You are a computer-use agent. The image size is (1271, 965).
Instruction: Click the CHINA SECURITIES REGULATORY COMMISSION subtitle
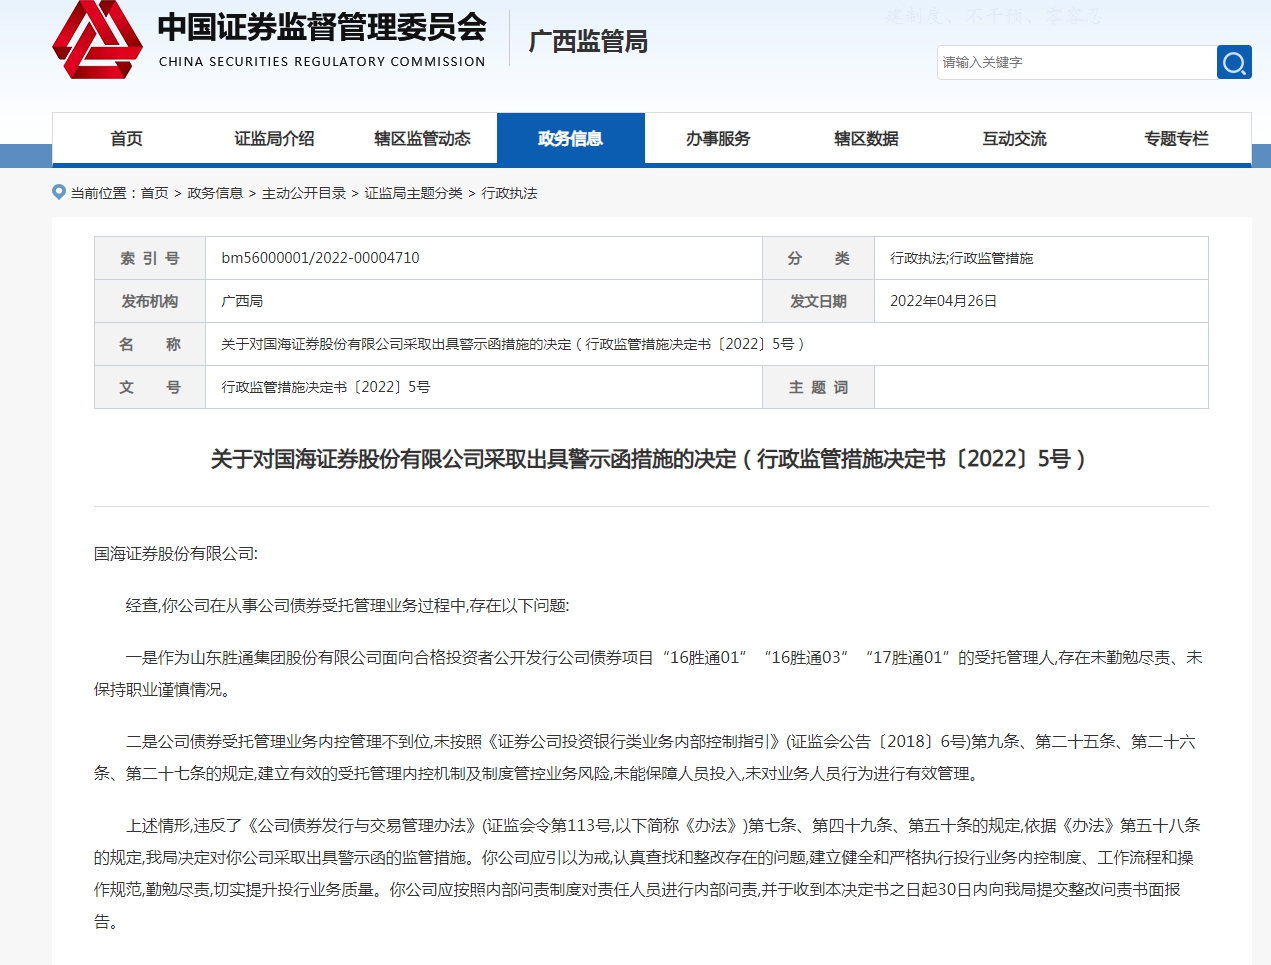322,62
